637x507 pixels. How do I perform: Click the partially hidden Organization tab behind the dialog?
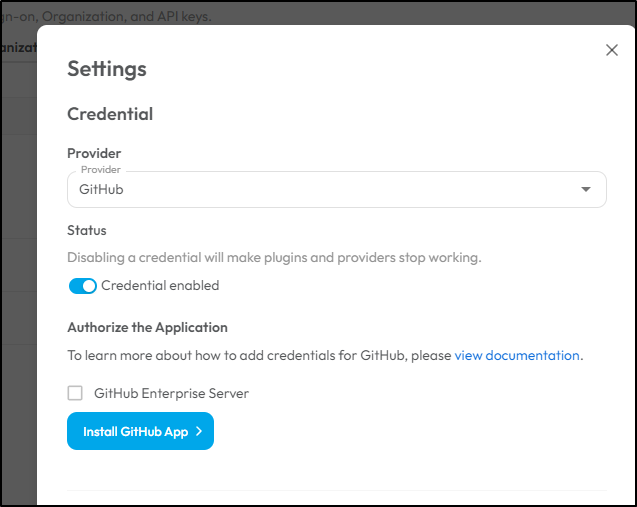tap(18, 48)
